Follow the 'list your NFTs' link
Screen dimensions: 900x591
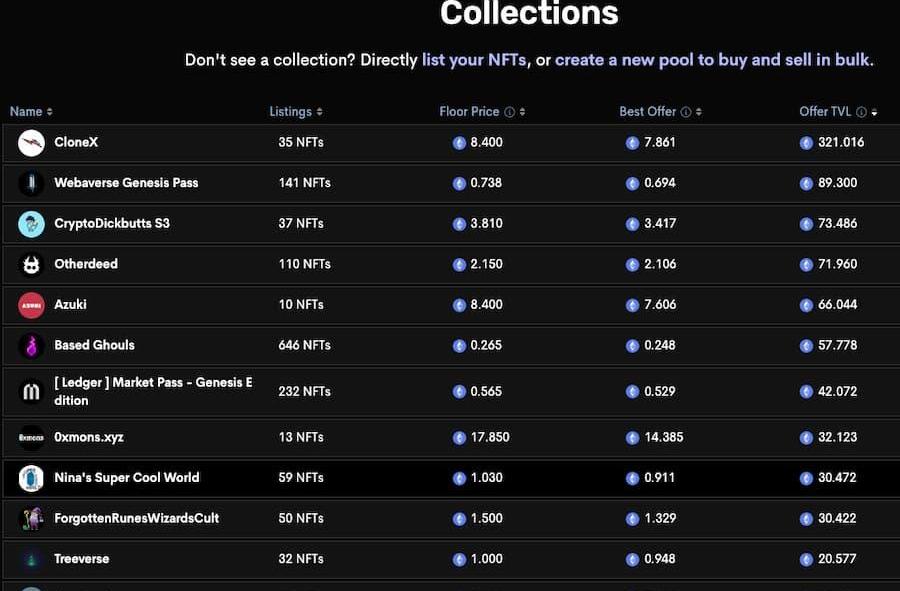pyautogui.click(x=474, y=60)
